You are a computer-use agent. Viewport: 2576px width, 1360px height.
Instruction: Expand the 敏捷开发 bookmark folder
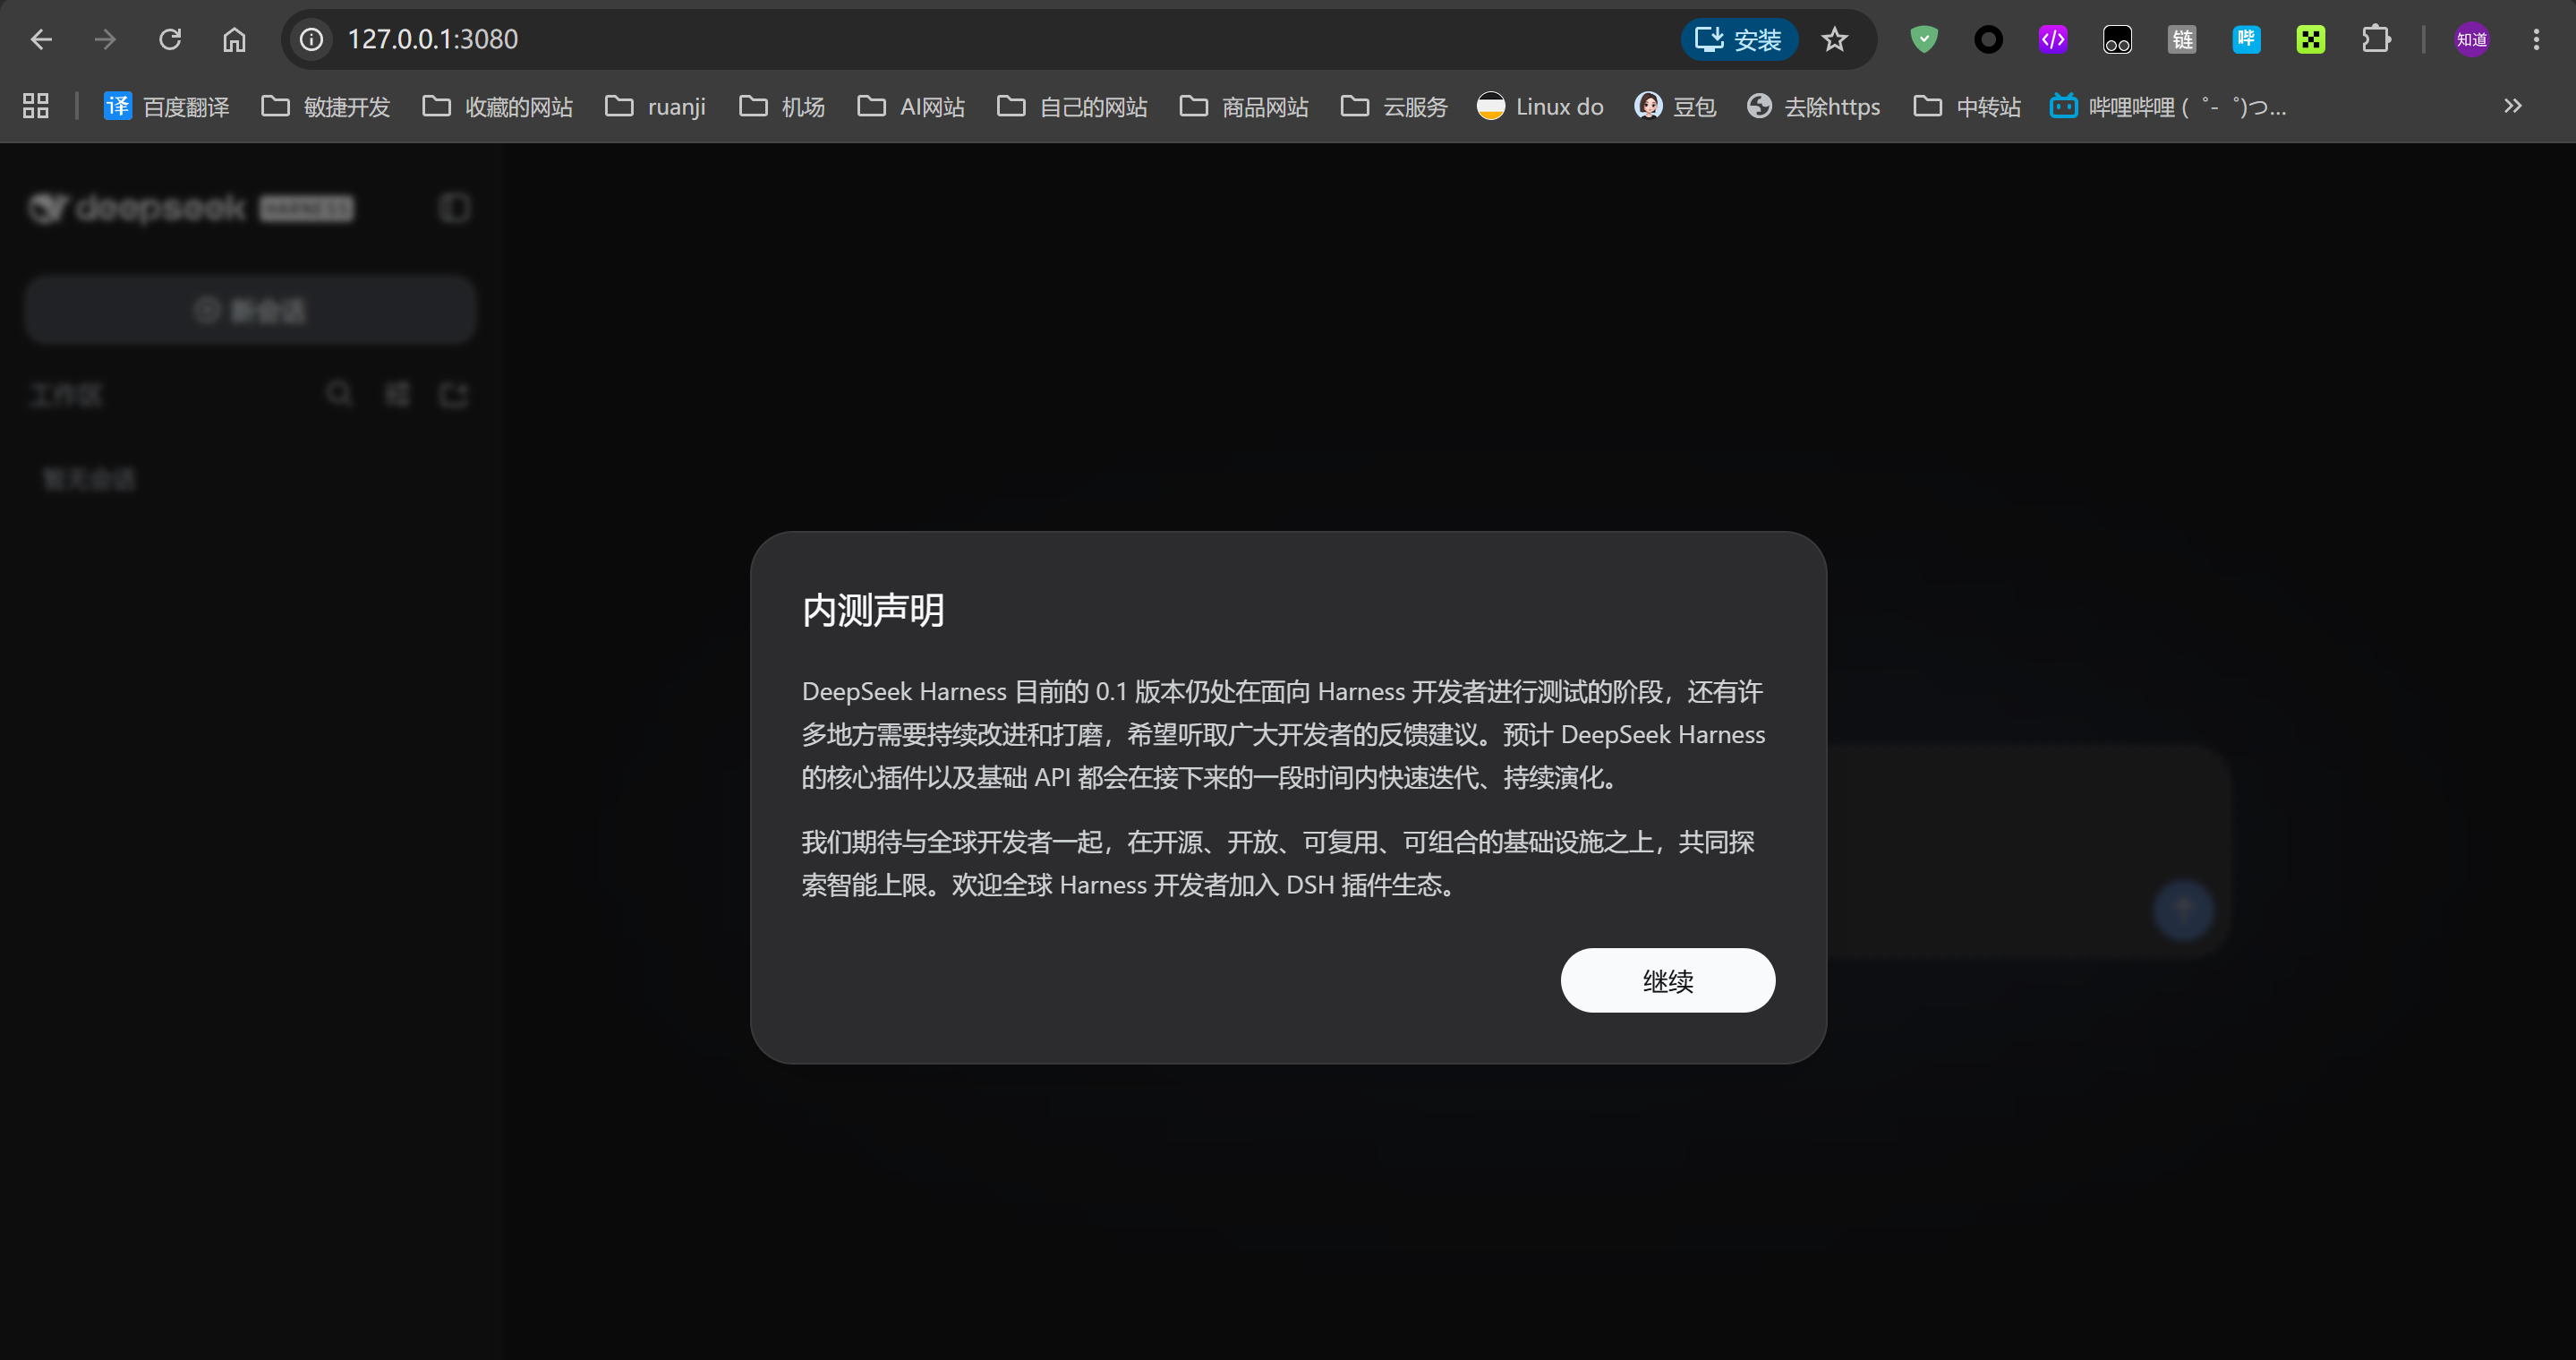pos(325,106)
